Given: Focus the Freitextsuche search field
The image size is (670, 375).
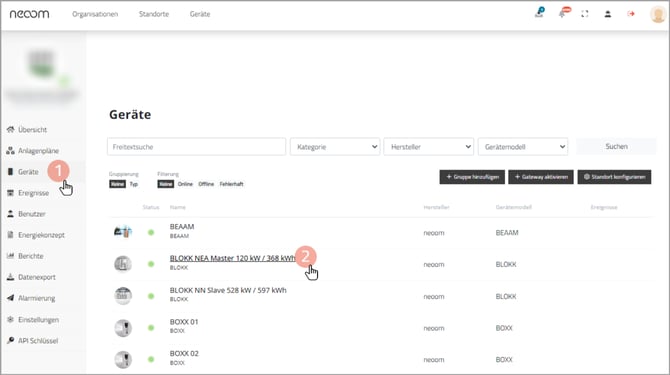Looking at the screenshot, I should point(197,146).
